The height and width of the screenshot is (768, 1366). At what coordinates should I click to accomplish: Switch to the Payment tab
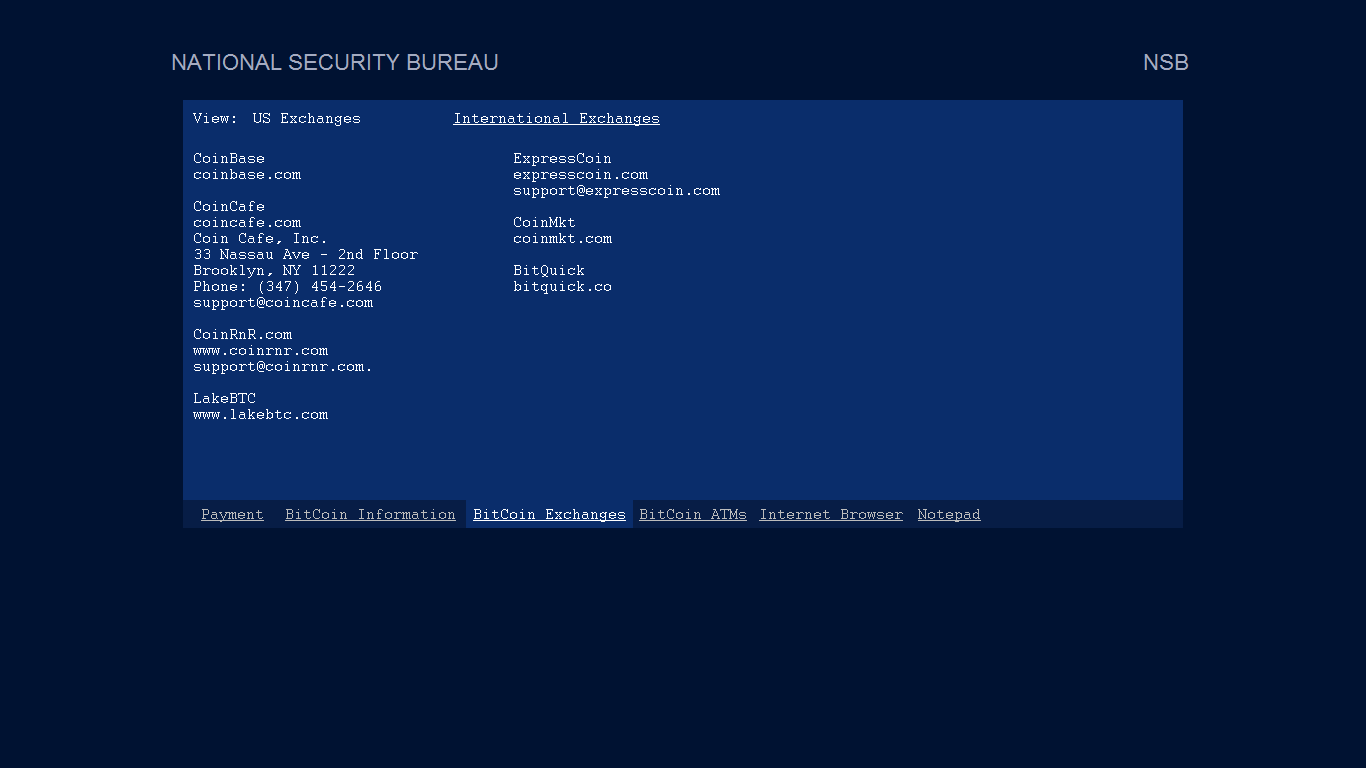[232, 515]
